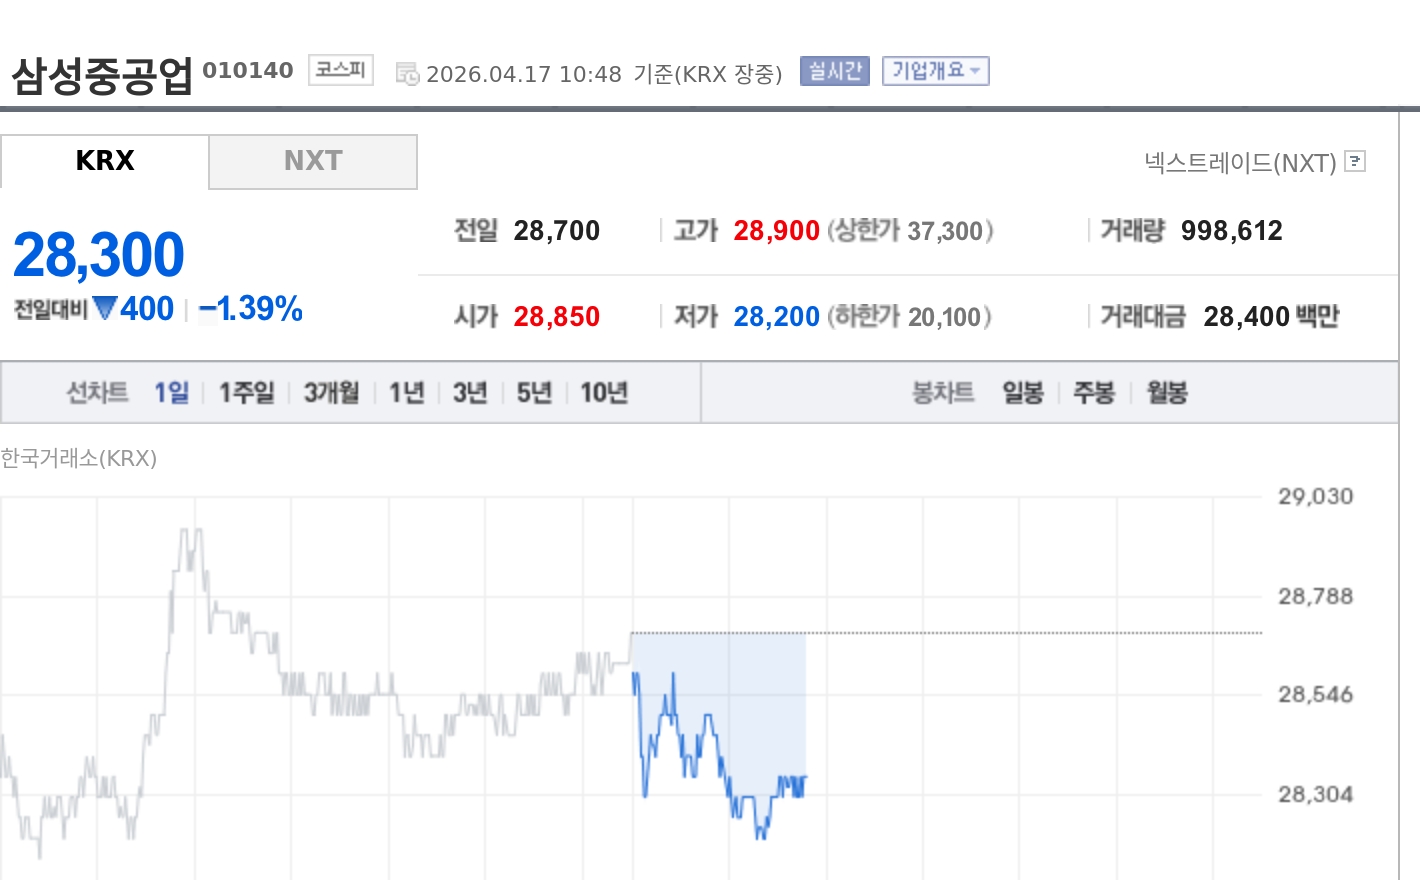Viewport: 1420px width, 880px height.
Task: Click the NXT help question icon
Action: pyautogui.click(x=1355, y=161)
